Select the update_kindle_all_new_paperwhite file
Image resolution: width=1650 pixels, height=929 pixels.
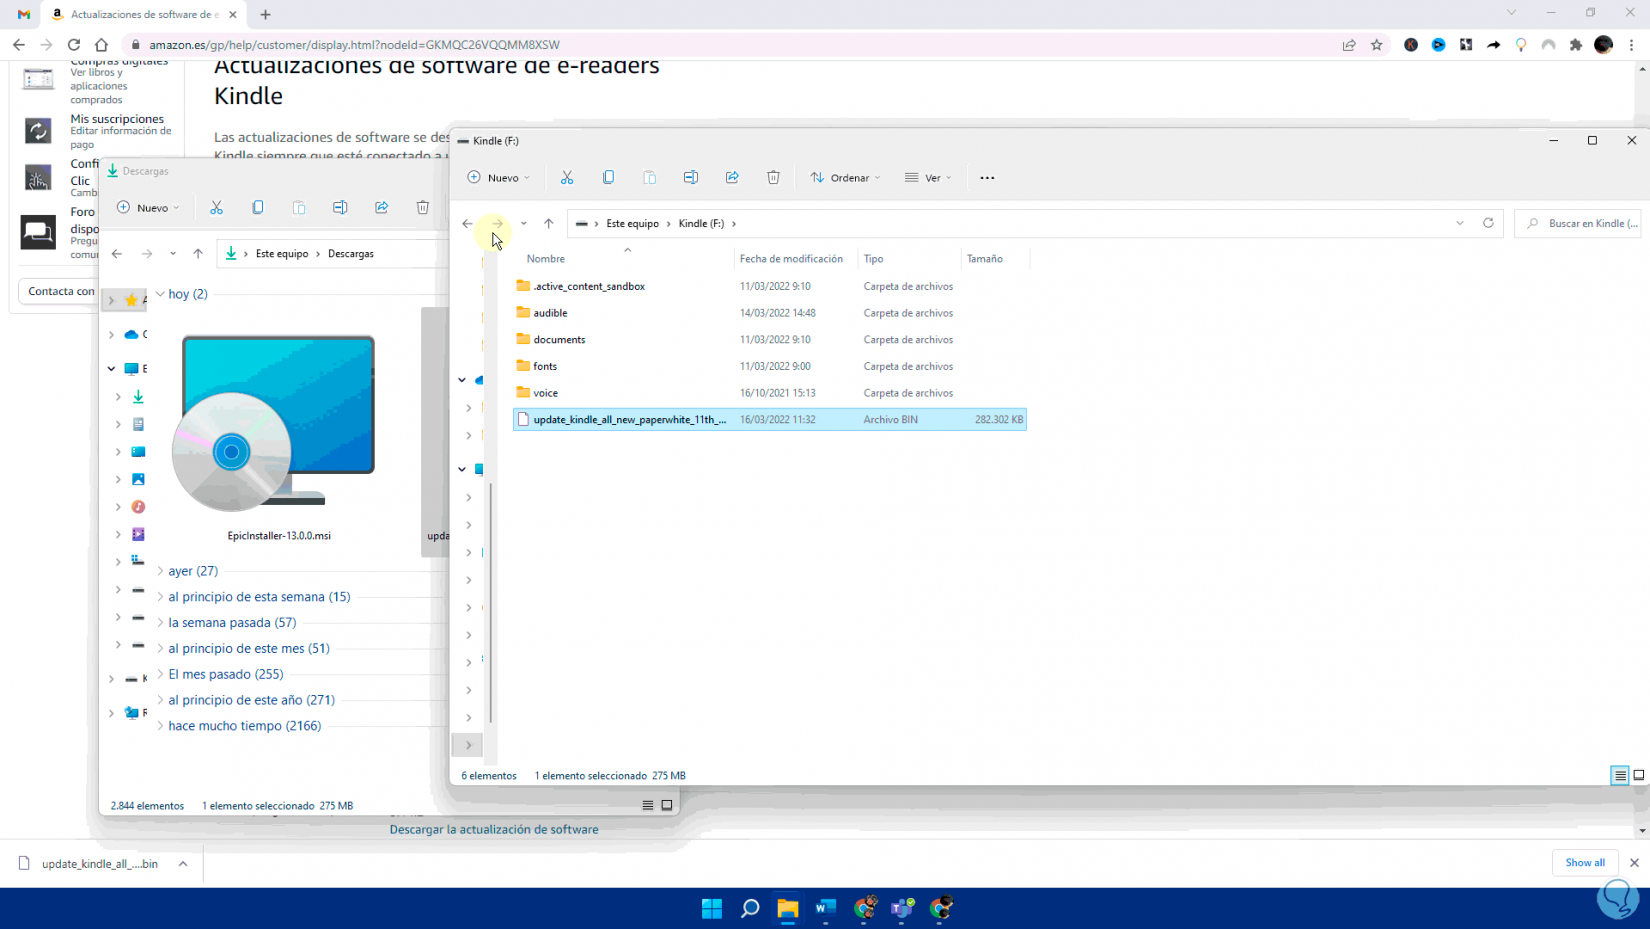pos(629,420)
